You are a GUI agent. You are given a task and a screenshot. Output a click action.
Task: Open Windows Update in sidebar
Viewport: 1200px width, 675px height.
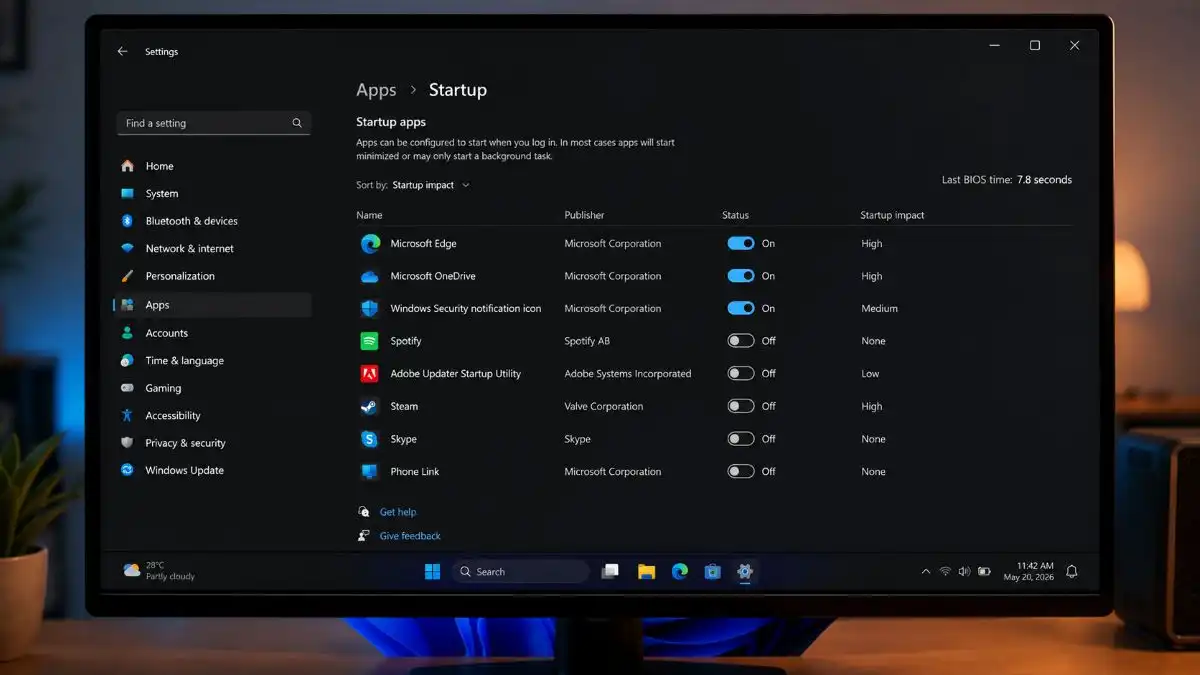click(213, 470)
